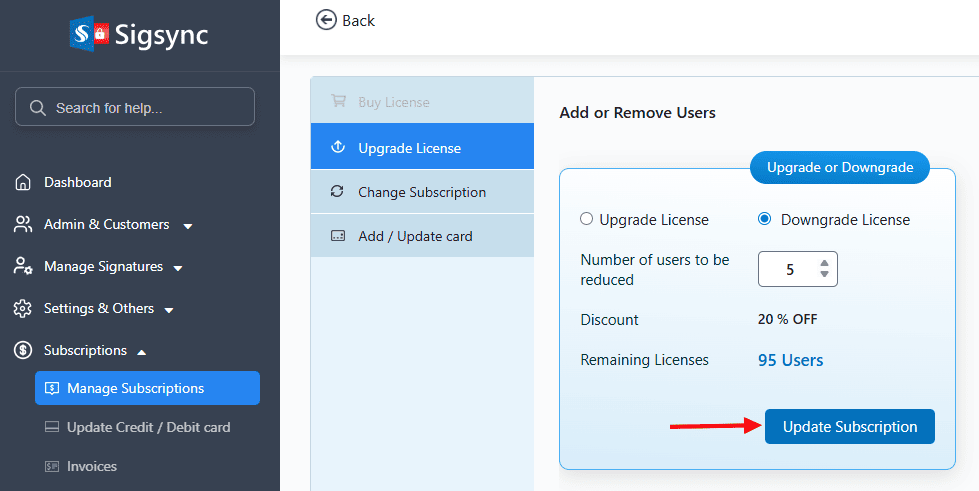Decrease number of users to be reduced

tap(823, 274)
